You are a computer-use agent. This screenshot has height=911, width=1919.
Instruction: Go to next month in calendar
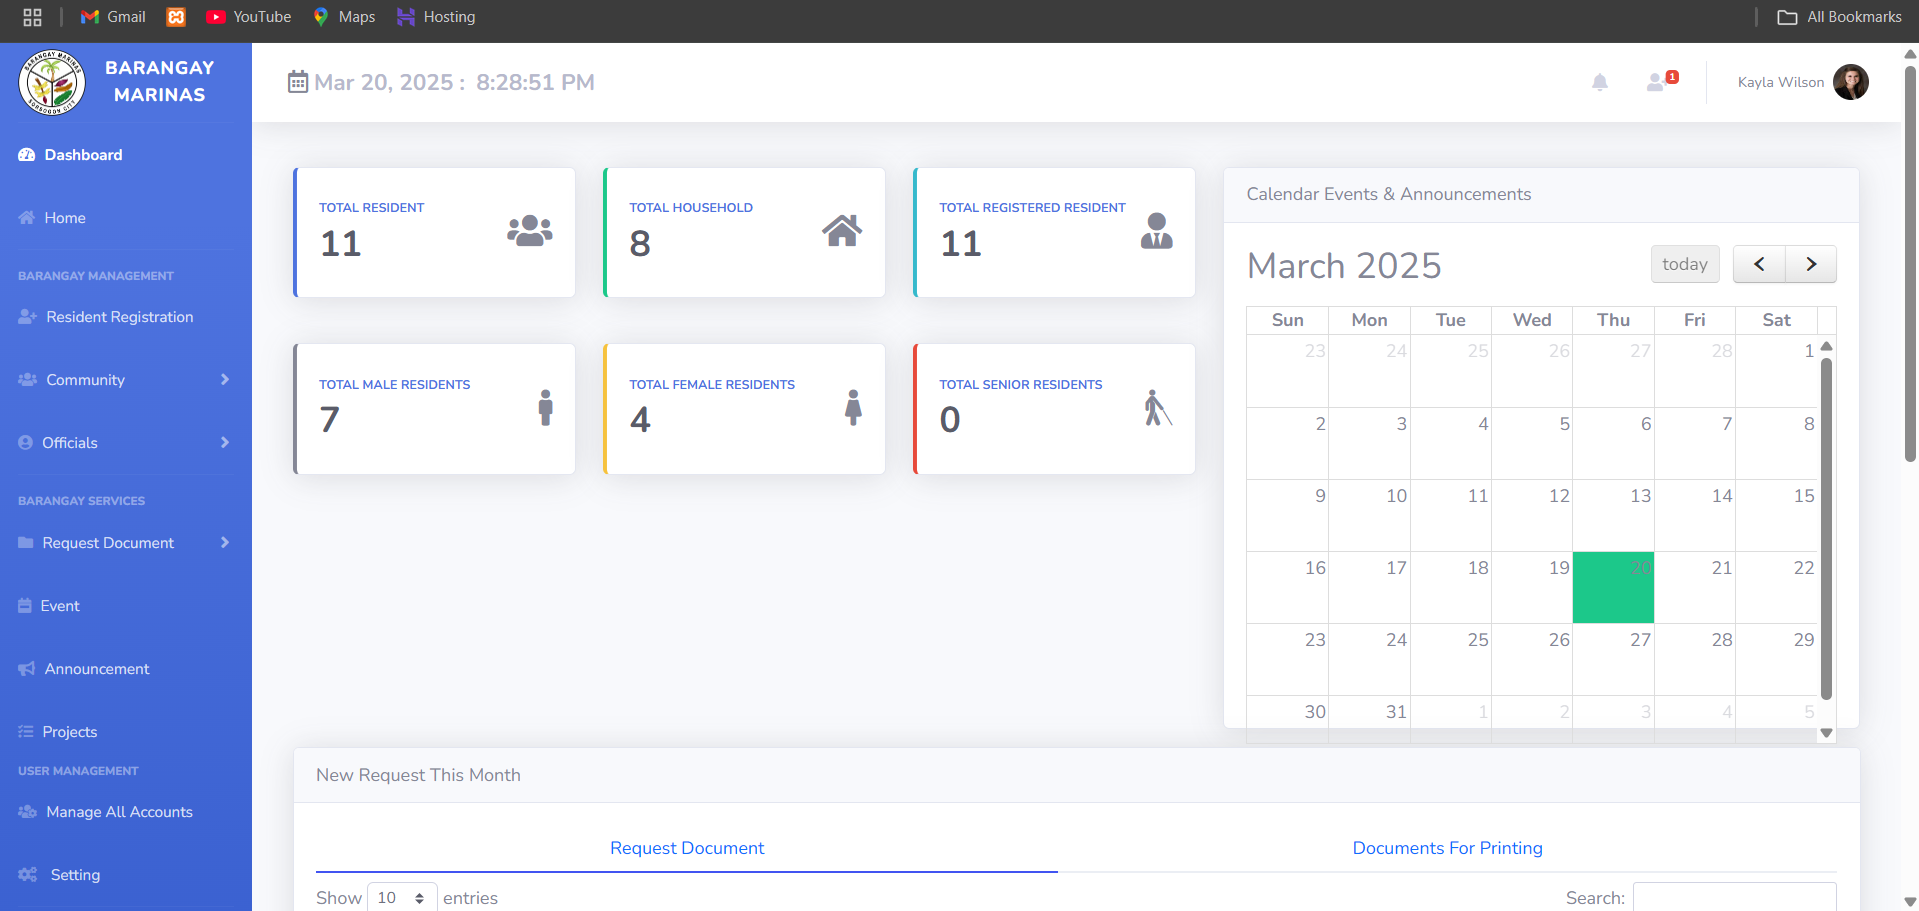(x=1810, y=264)
